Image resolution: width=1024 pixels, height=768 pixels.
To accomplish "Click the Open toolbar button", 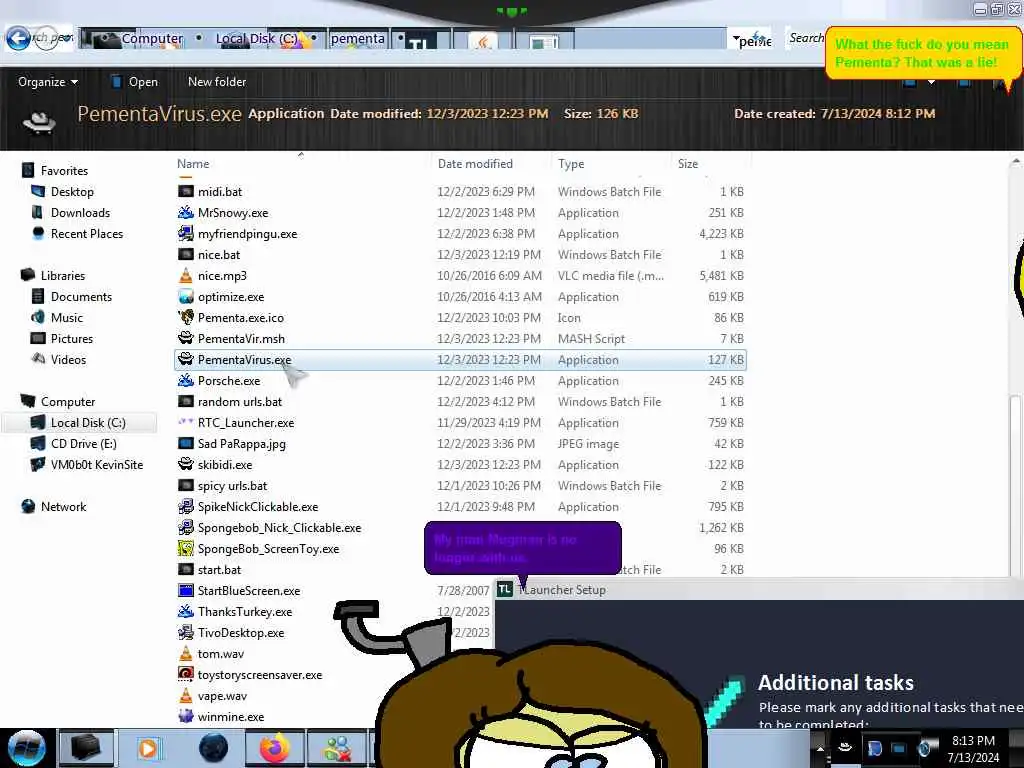I will pos(135,82).
